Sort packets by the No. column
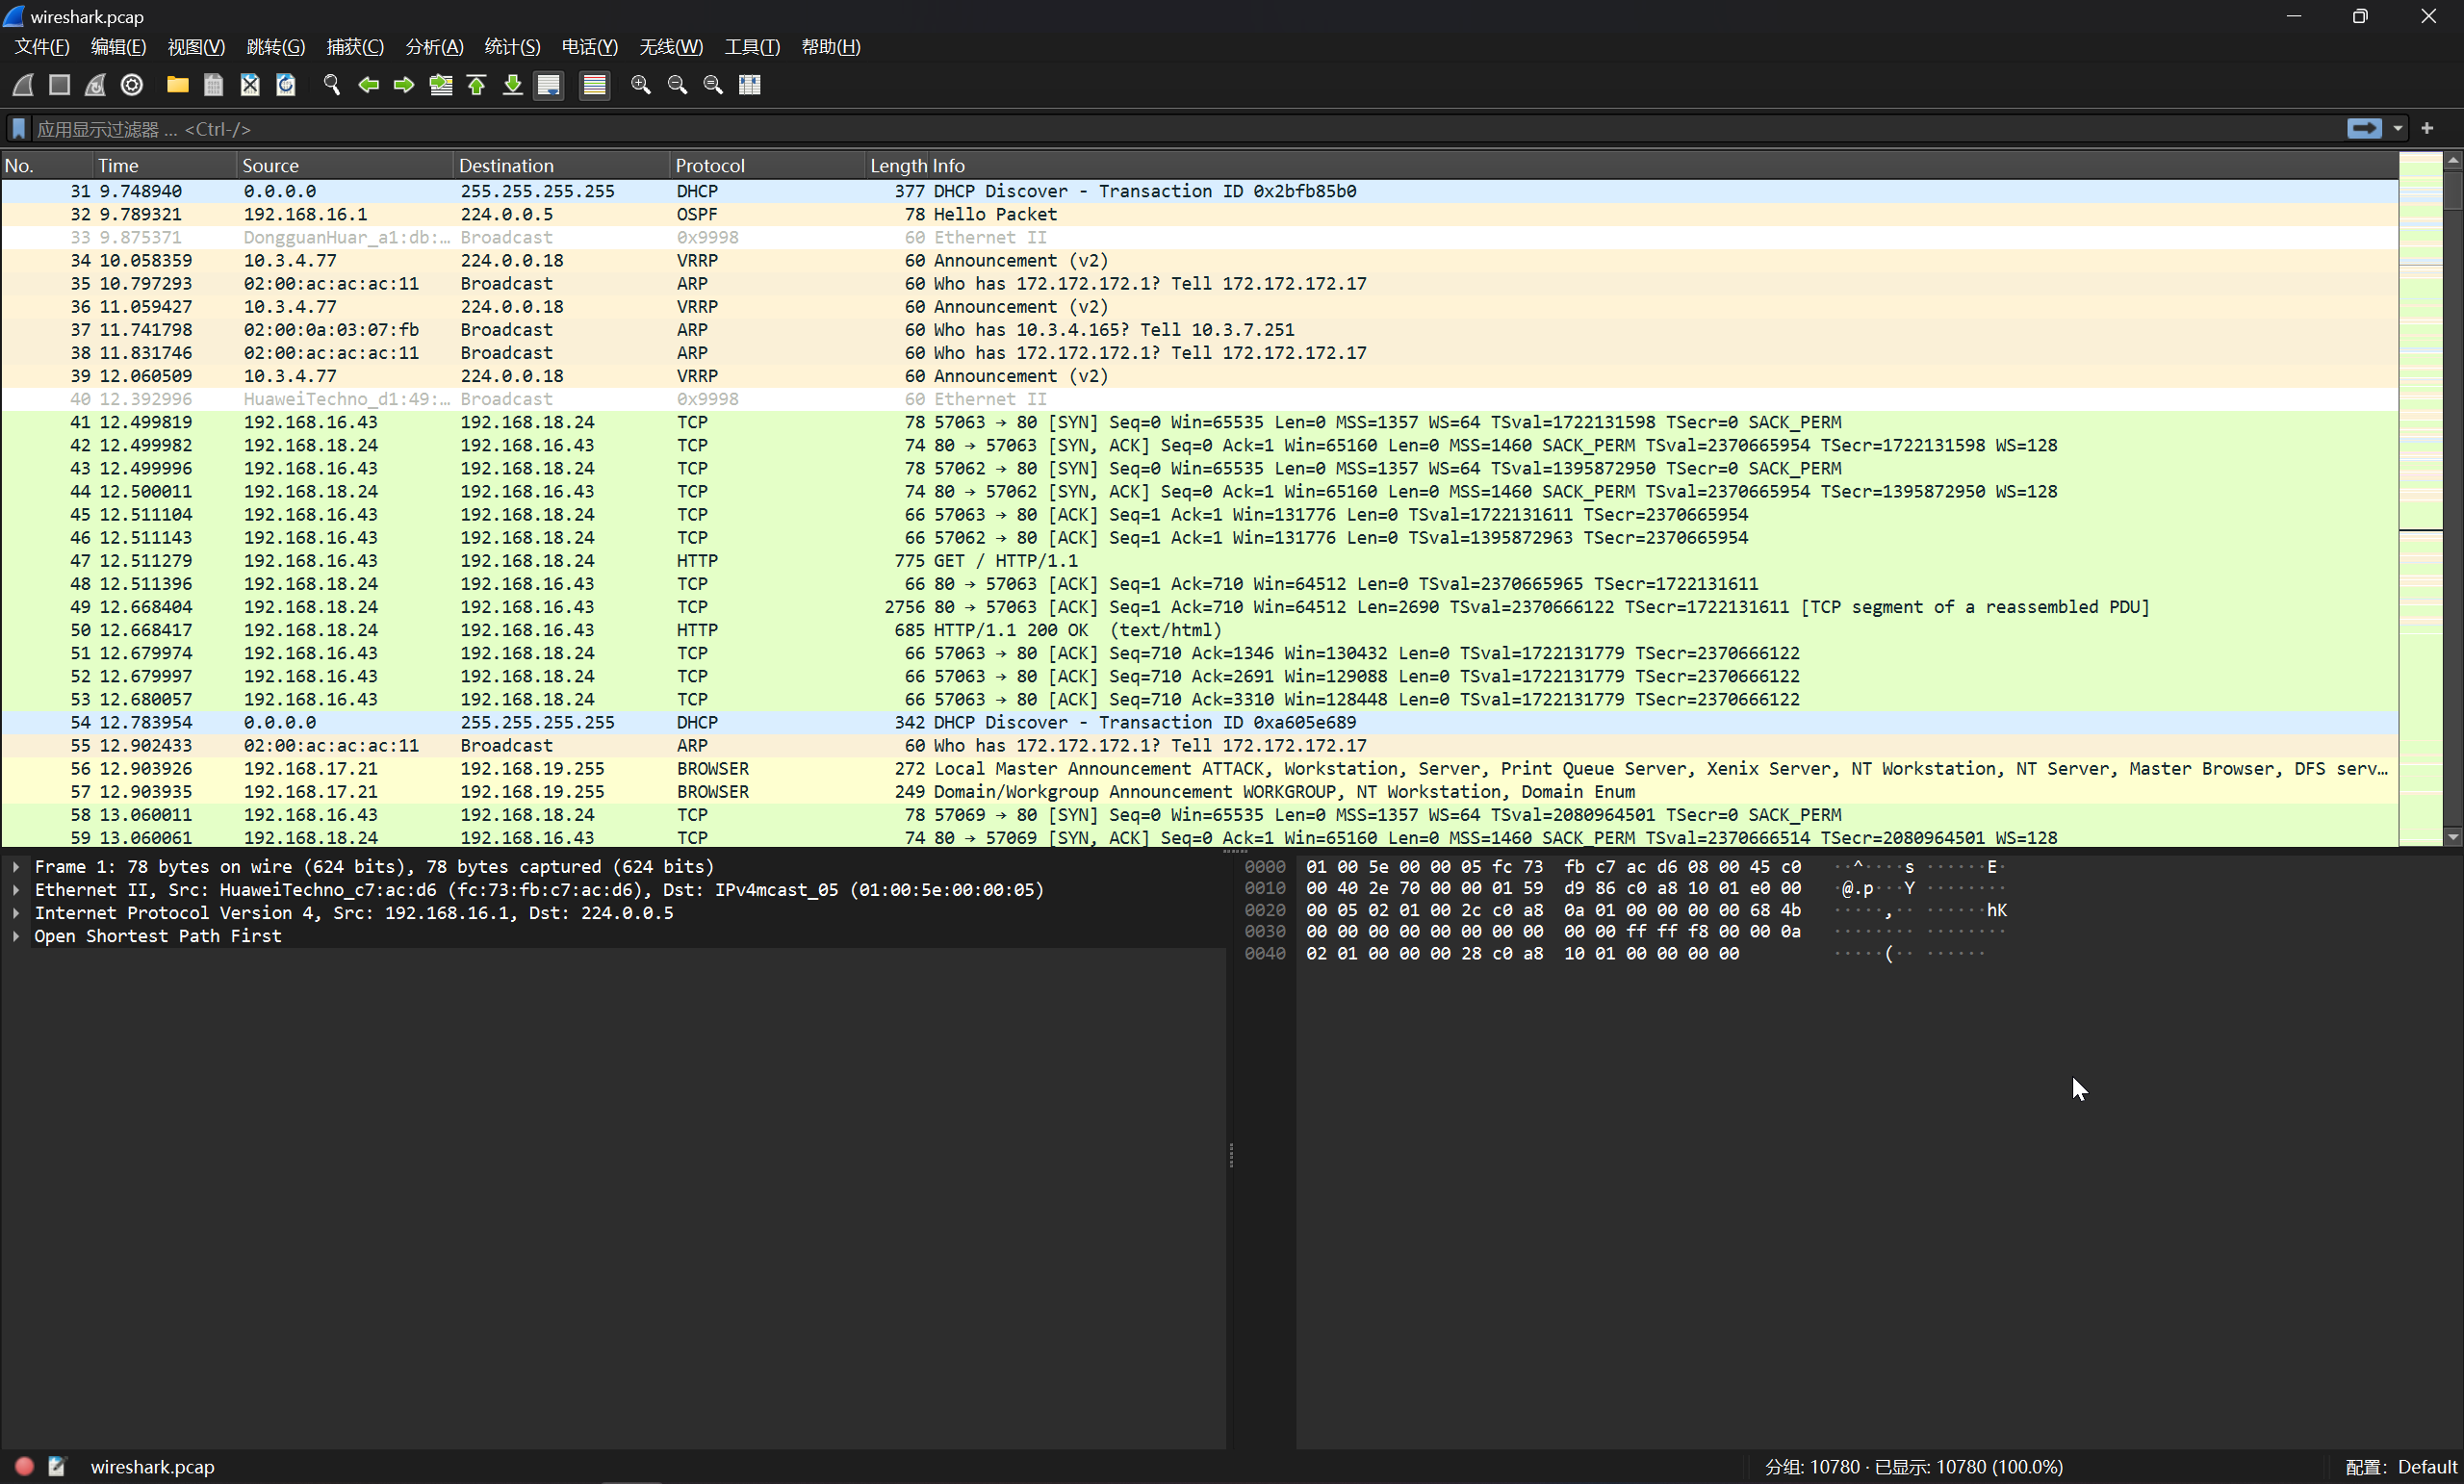This screenshot has height=1484, width=2464. [47, 165]
